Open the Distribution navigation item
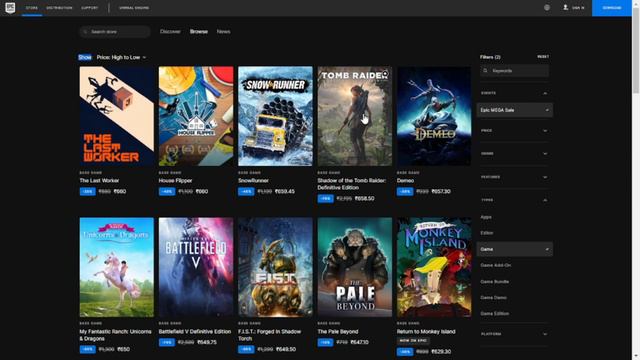Viewport: 640px width, 360px height. (59, 8)
